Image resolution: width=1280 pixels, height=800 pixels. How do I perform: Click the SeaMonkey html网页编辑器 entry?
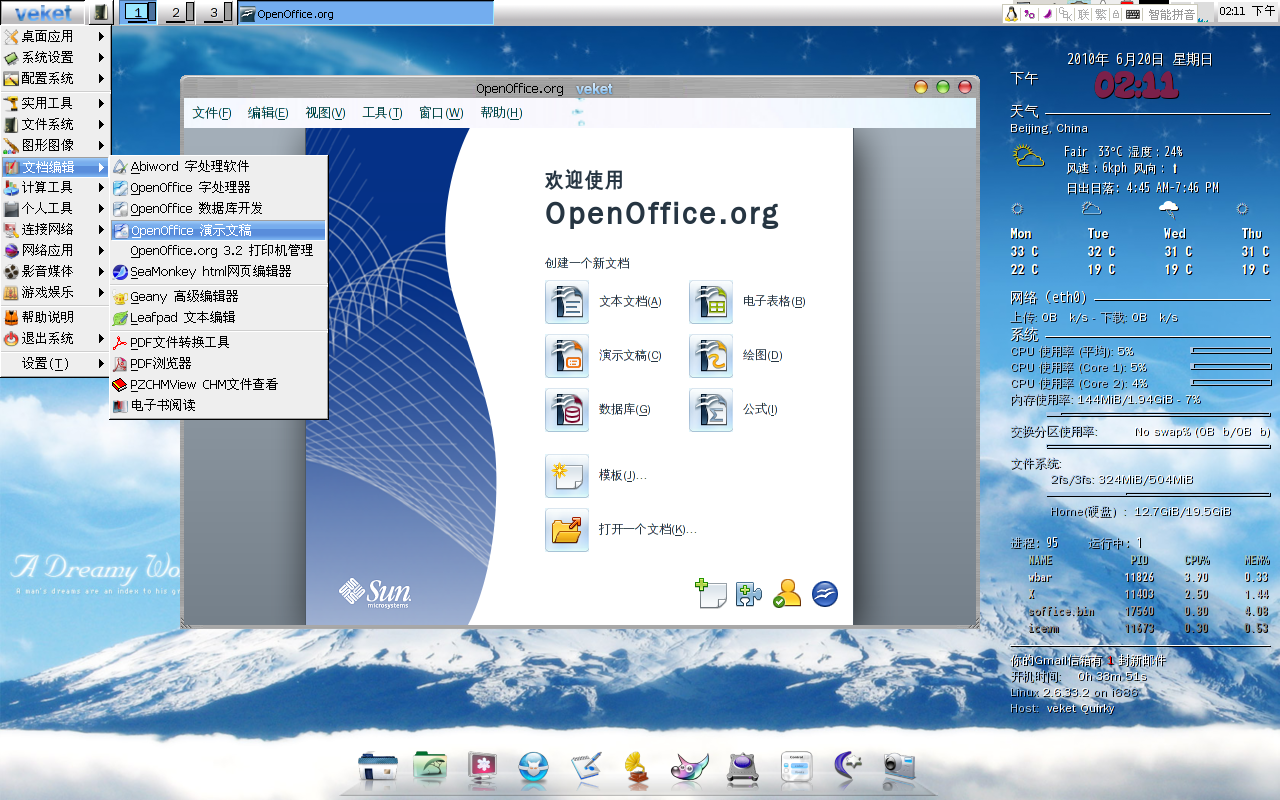click(218, 271)
